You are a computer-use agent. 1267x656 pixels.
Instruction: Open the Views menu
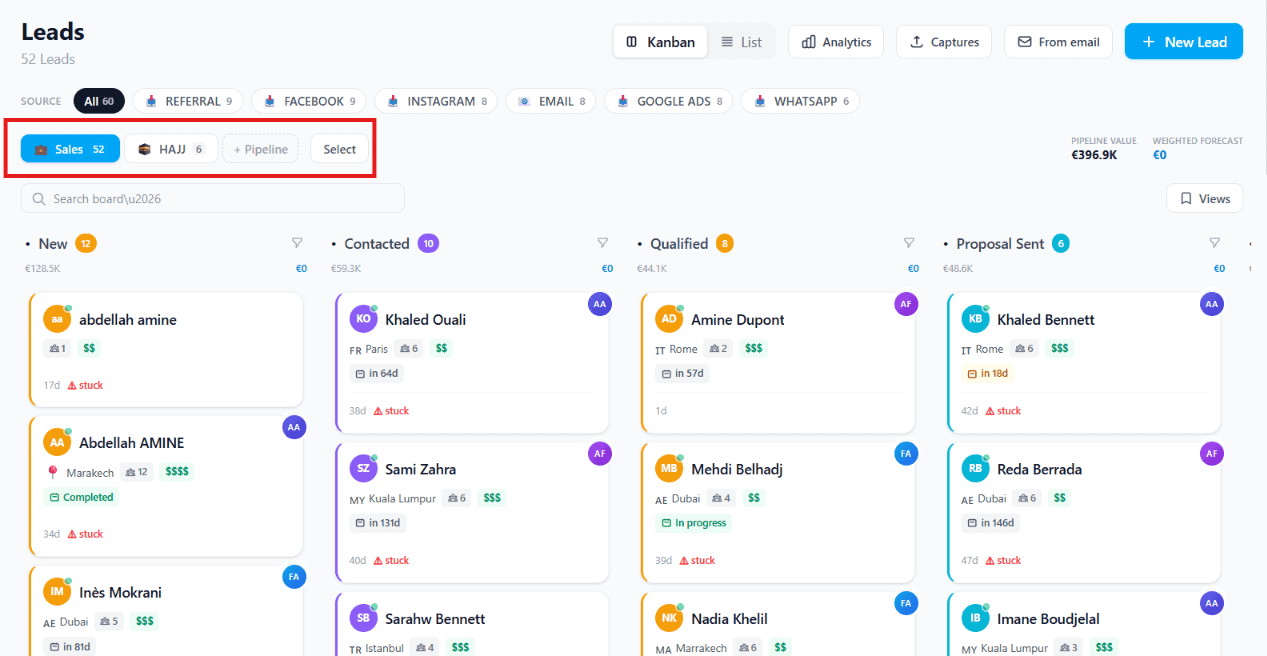(1204, 198)
